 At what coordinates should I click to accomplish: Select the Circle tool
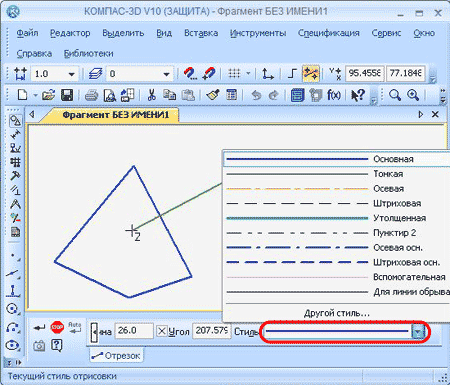pyautogui.click(x=13, y=309)
